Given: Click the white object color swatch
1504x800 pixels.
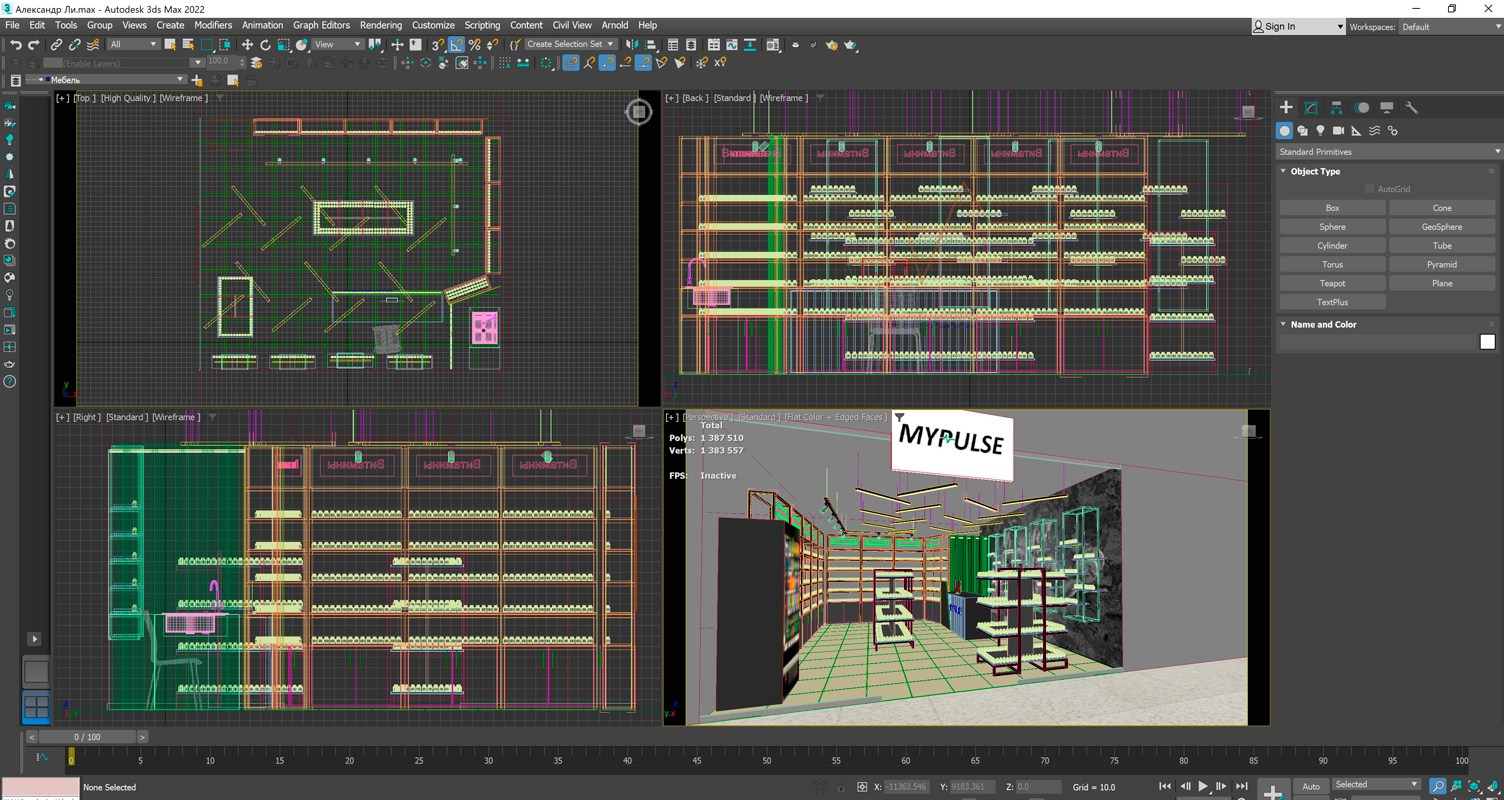Looking at the screenshot, I should tap(1487, 342).
